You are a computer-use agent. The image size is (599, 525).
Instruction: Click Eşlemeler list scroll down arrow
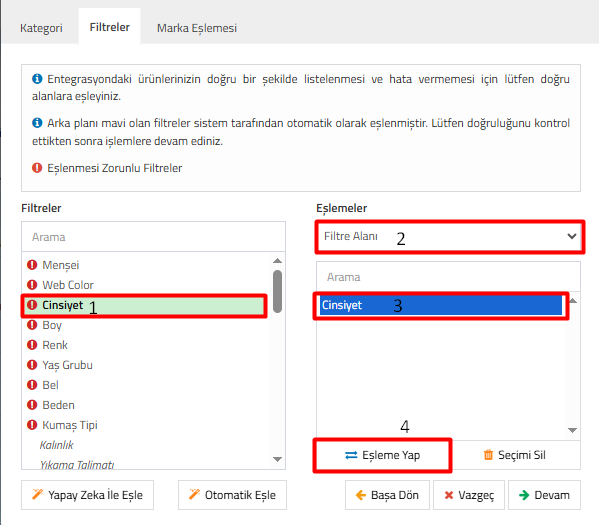point(572,430)
